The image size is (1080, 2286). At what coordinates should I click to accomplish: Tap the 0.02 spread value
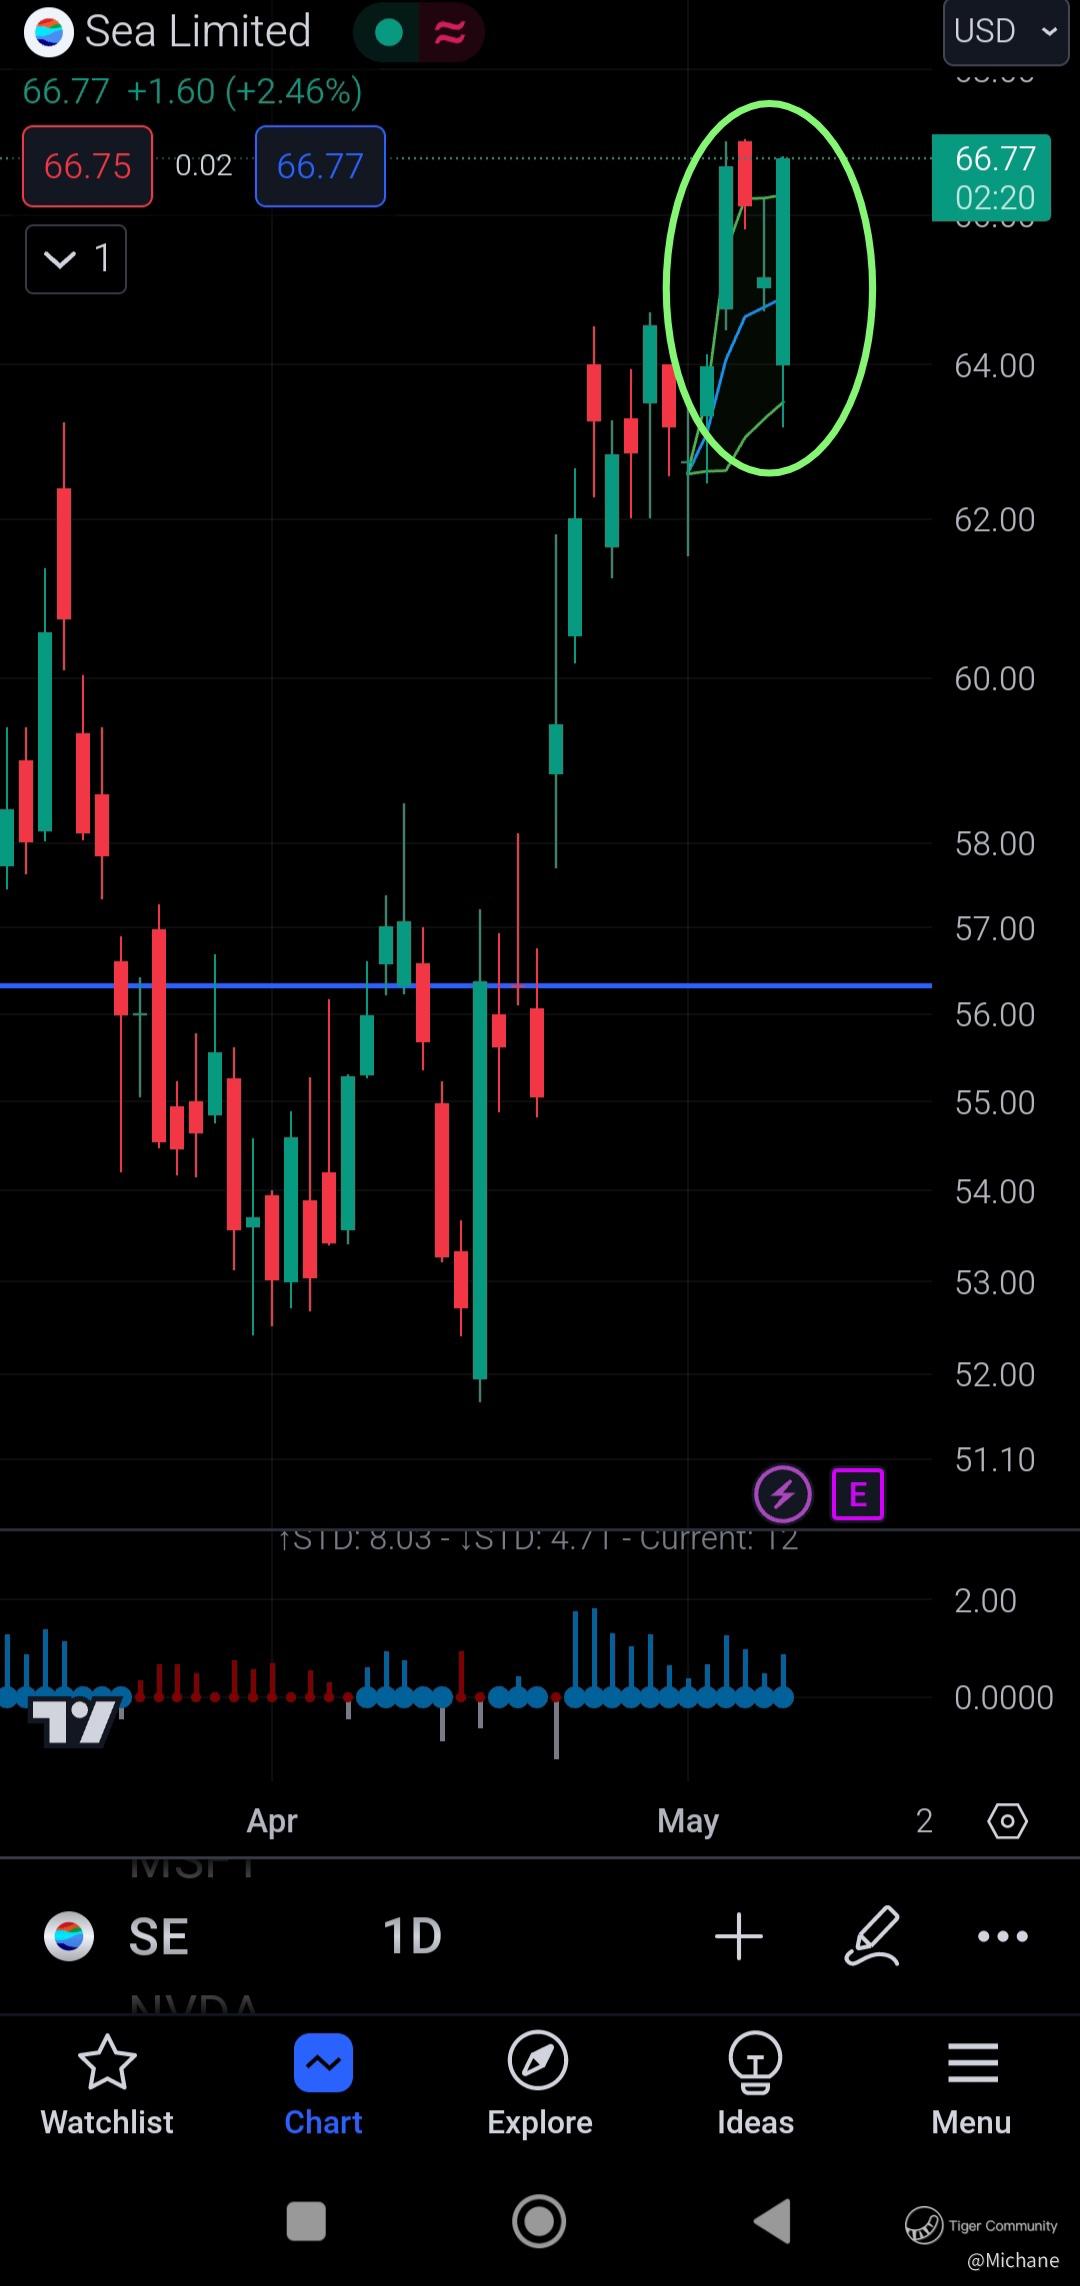pos(204,166)
